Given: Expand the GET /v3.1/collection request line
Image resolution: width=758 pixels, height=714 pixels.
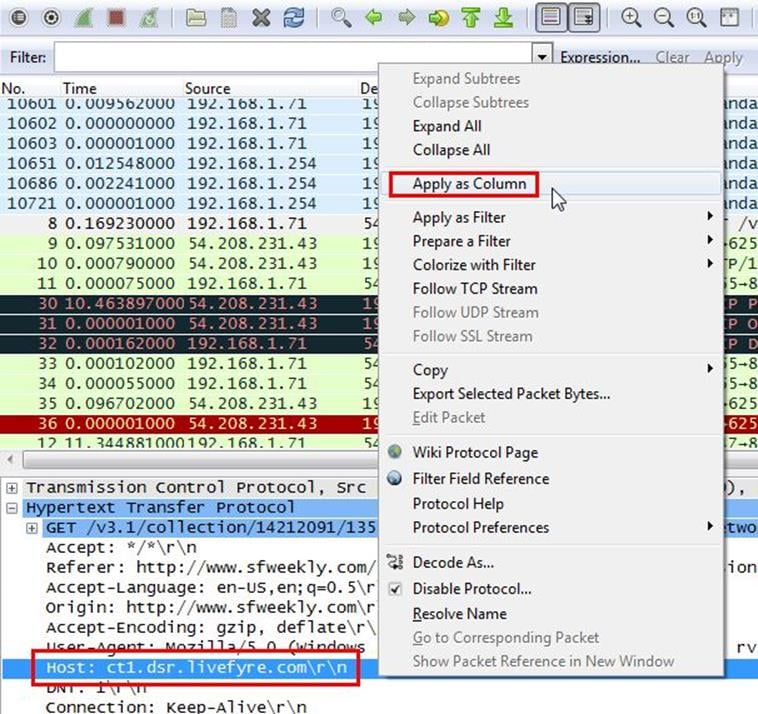Looking at the screenshot, I should point(32,528).
